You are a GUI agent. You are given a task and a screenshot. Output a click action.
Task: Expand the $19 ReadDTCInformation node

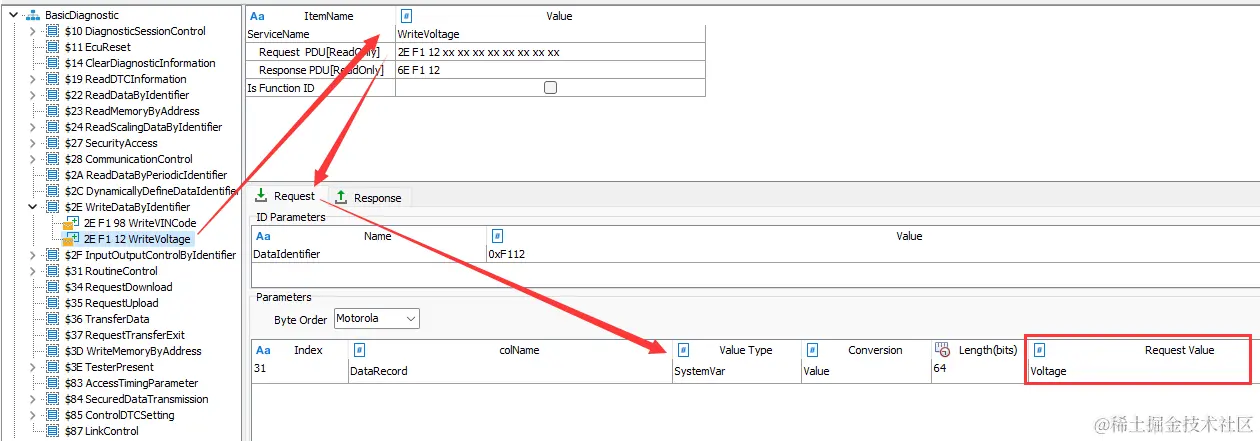(32, 79)
